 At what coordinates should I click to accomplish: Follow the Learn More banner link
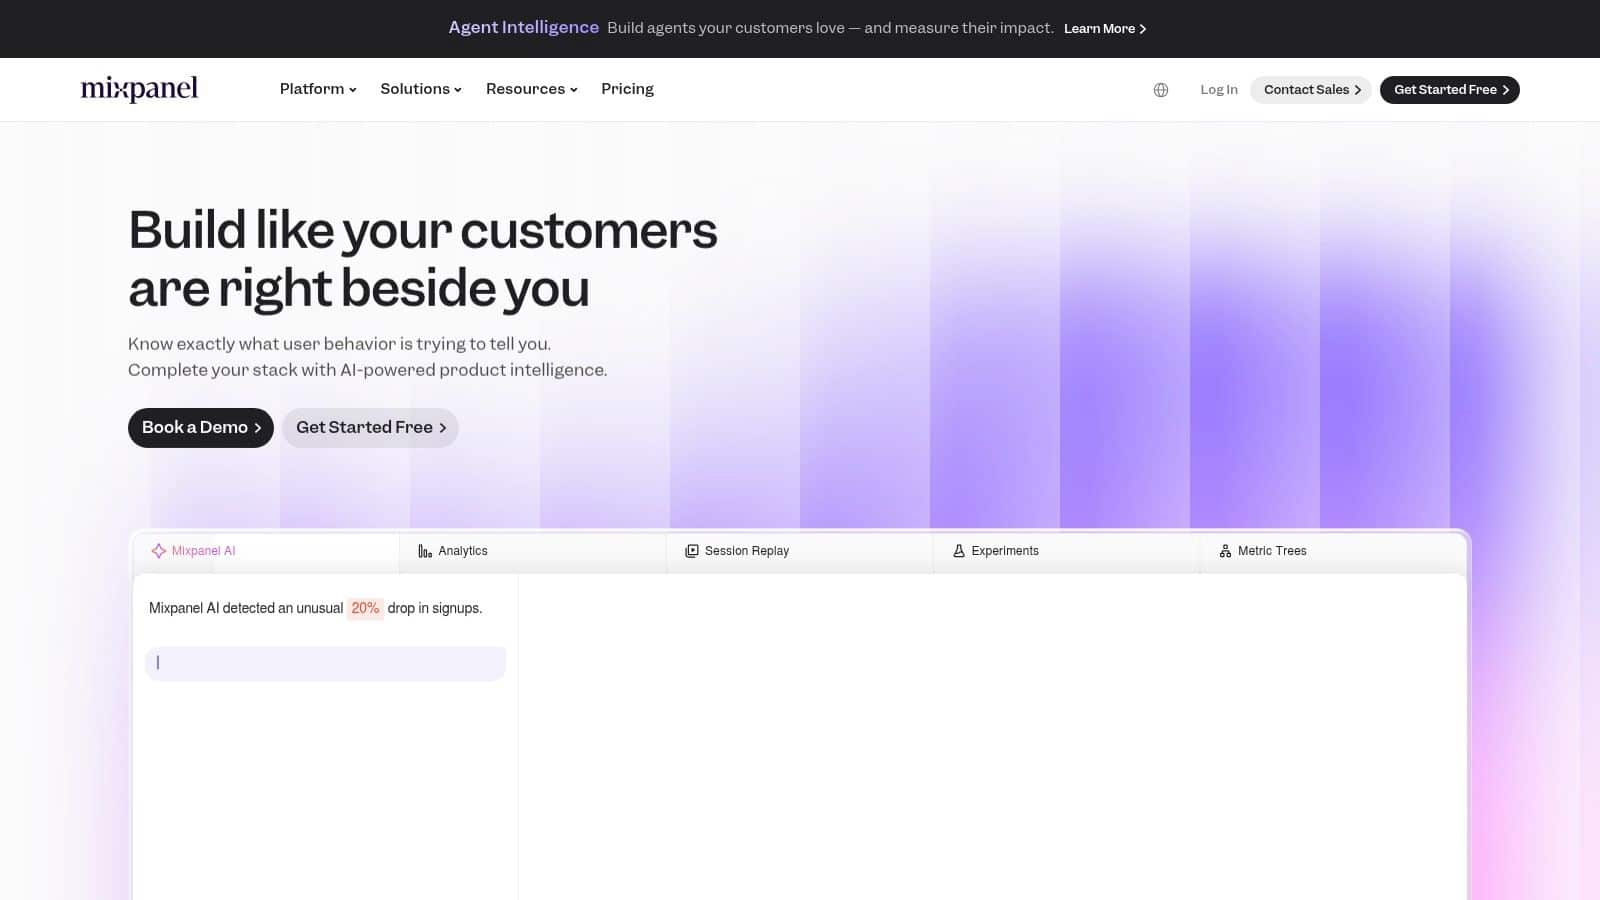click(x=1105, y=29)
